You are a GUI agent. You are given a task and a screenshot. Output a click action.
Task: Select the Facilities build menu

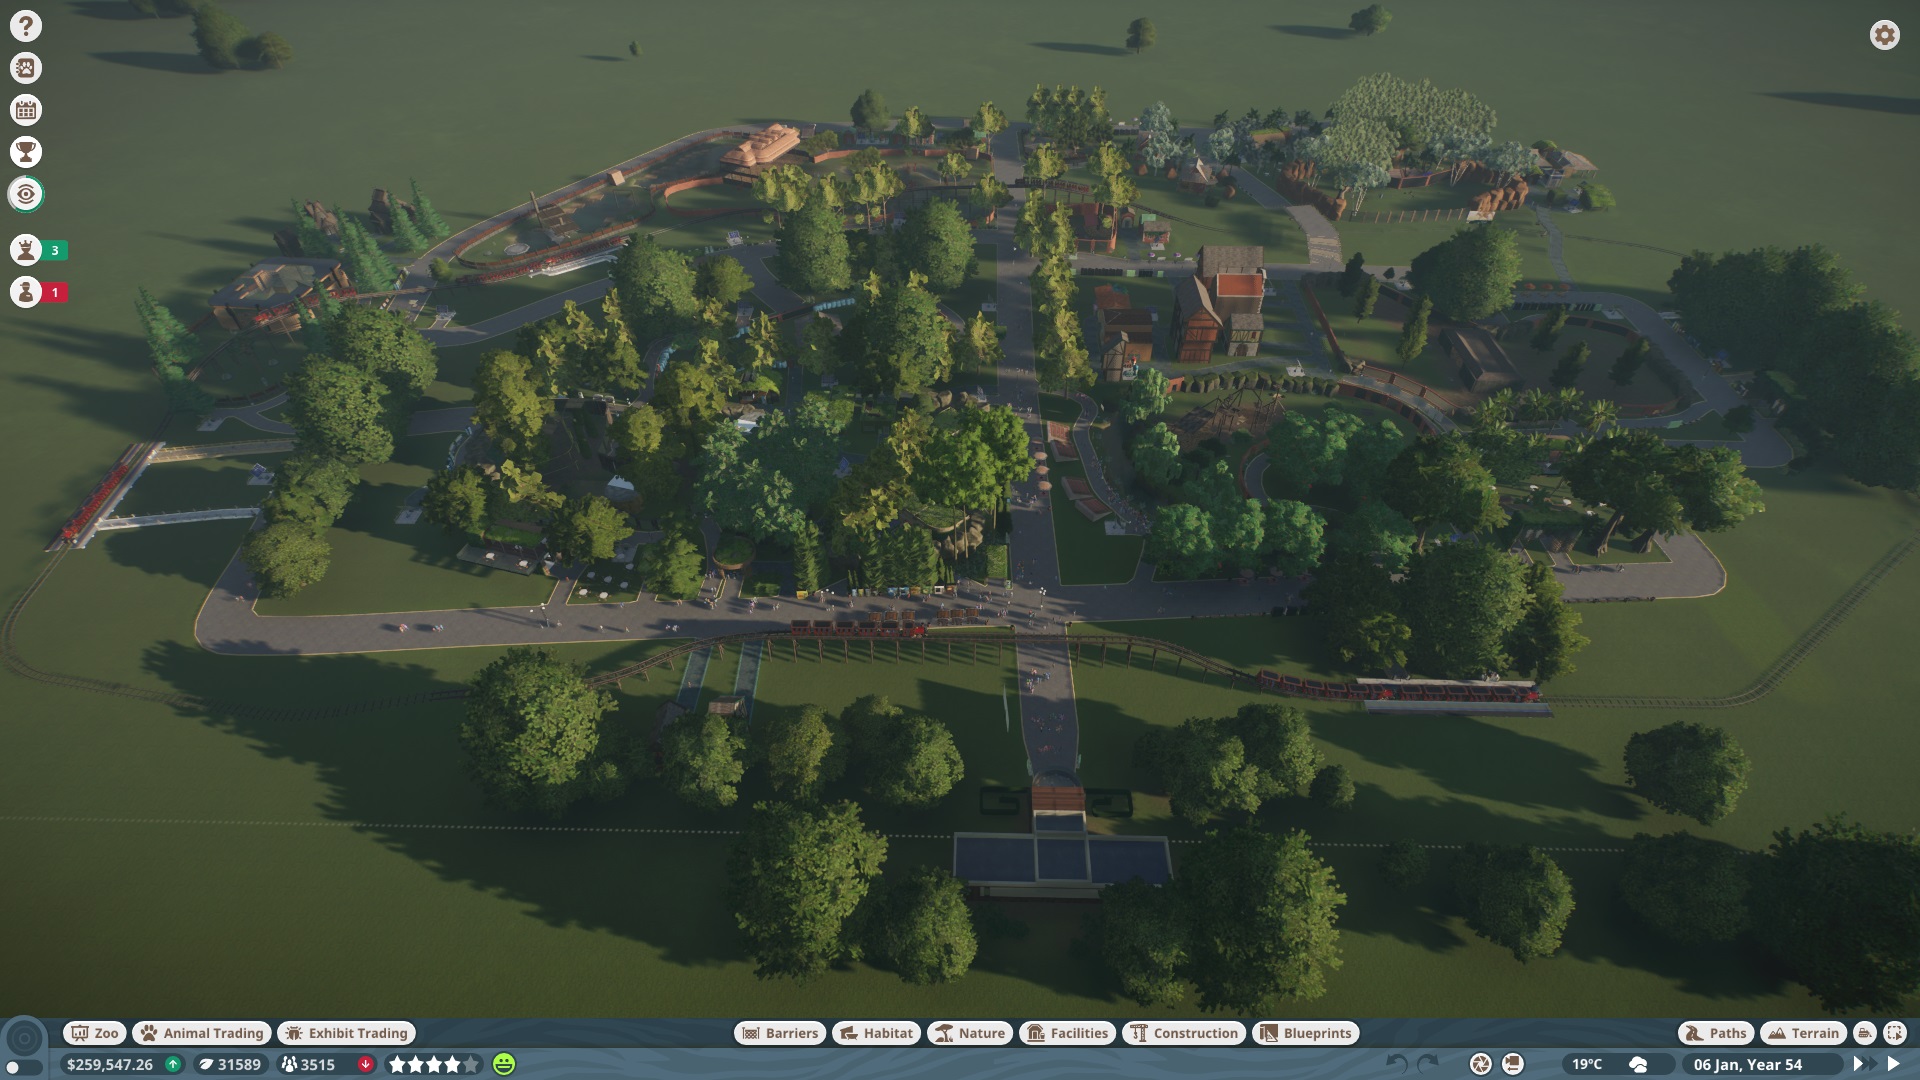point(1068,1033)
